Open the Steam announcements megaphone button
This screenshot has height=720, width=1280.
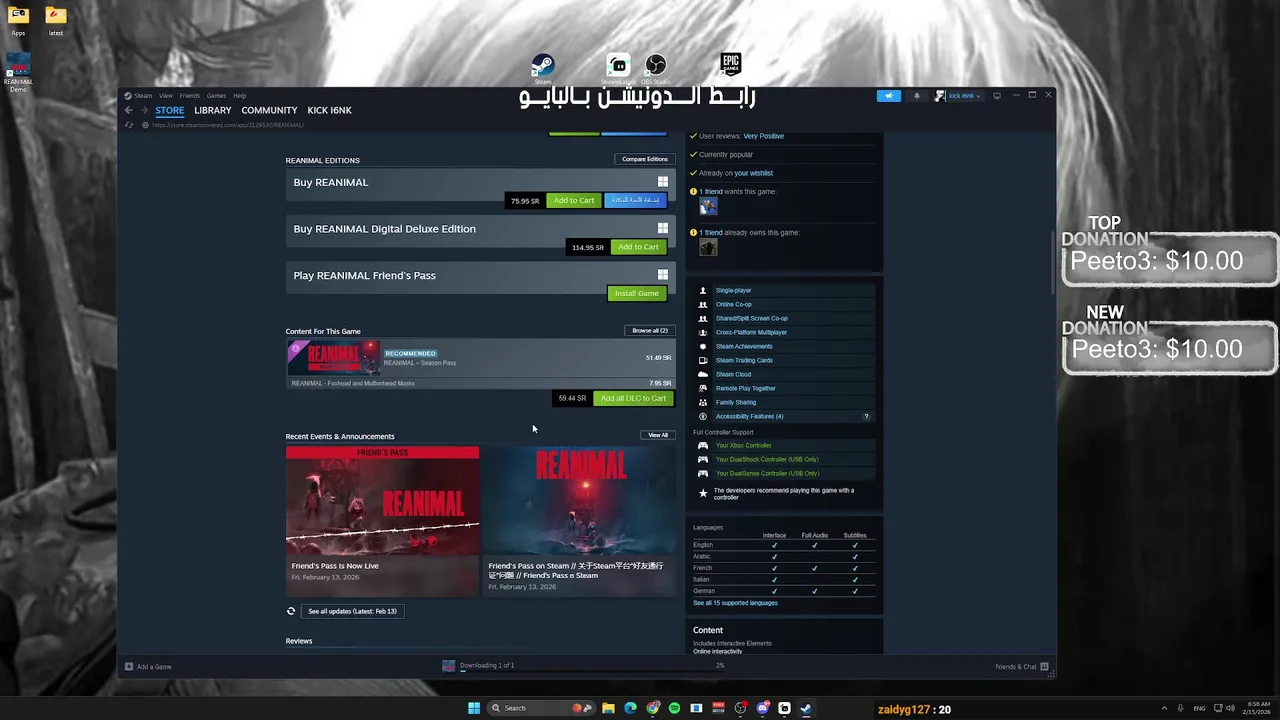tap(888, 96)
